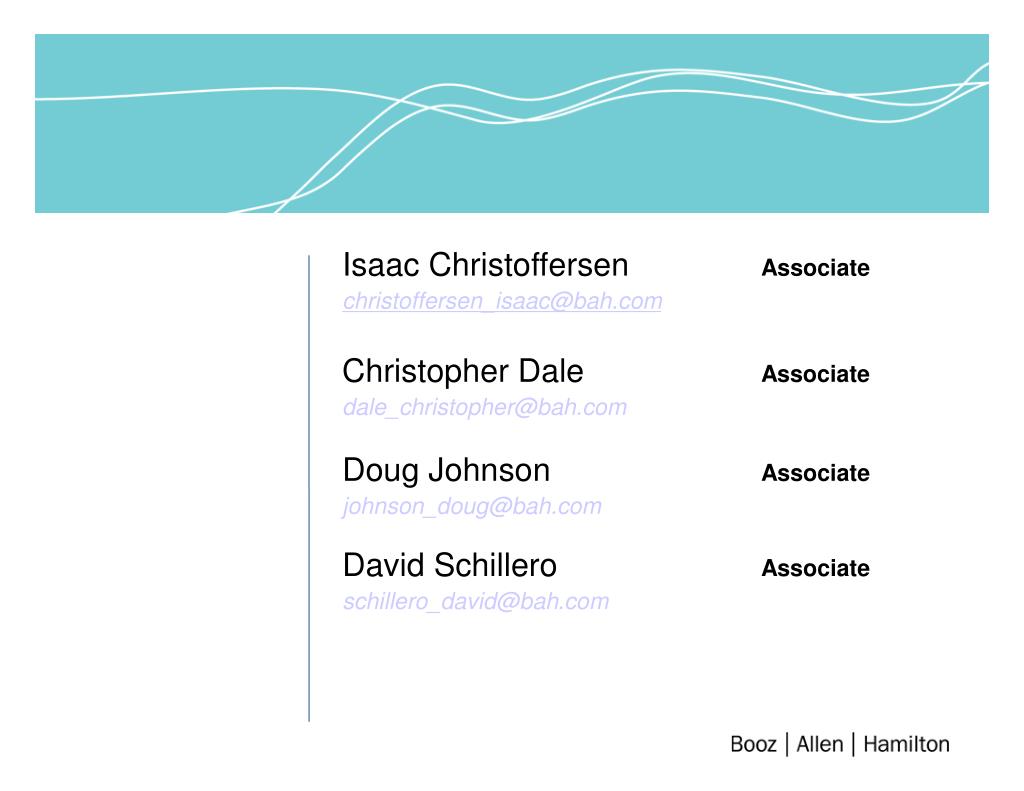Select the name David Schillero
The width and height of the screenshot is (1024, 791).
pyautogui.click(x=449, y=566)
